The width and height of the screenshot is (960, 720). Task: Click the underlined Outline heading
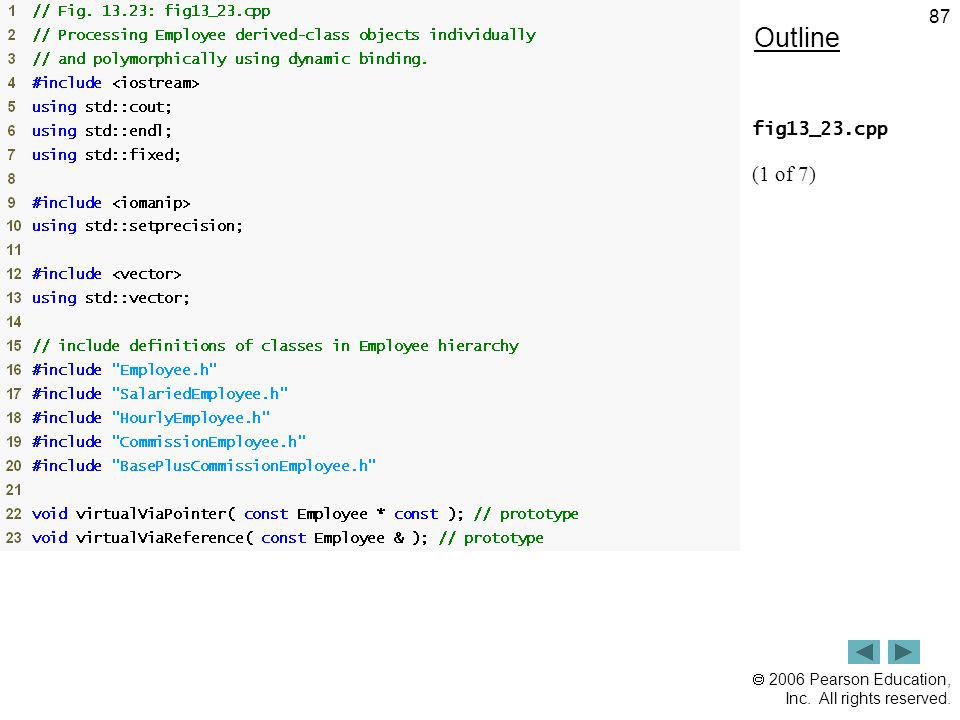(797, 38)
